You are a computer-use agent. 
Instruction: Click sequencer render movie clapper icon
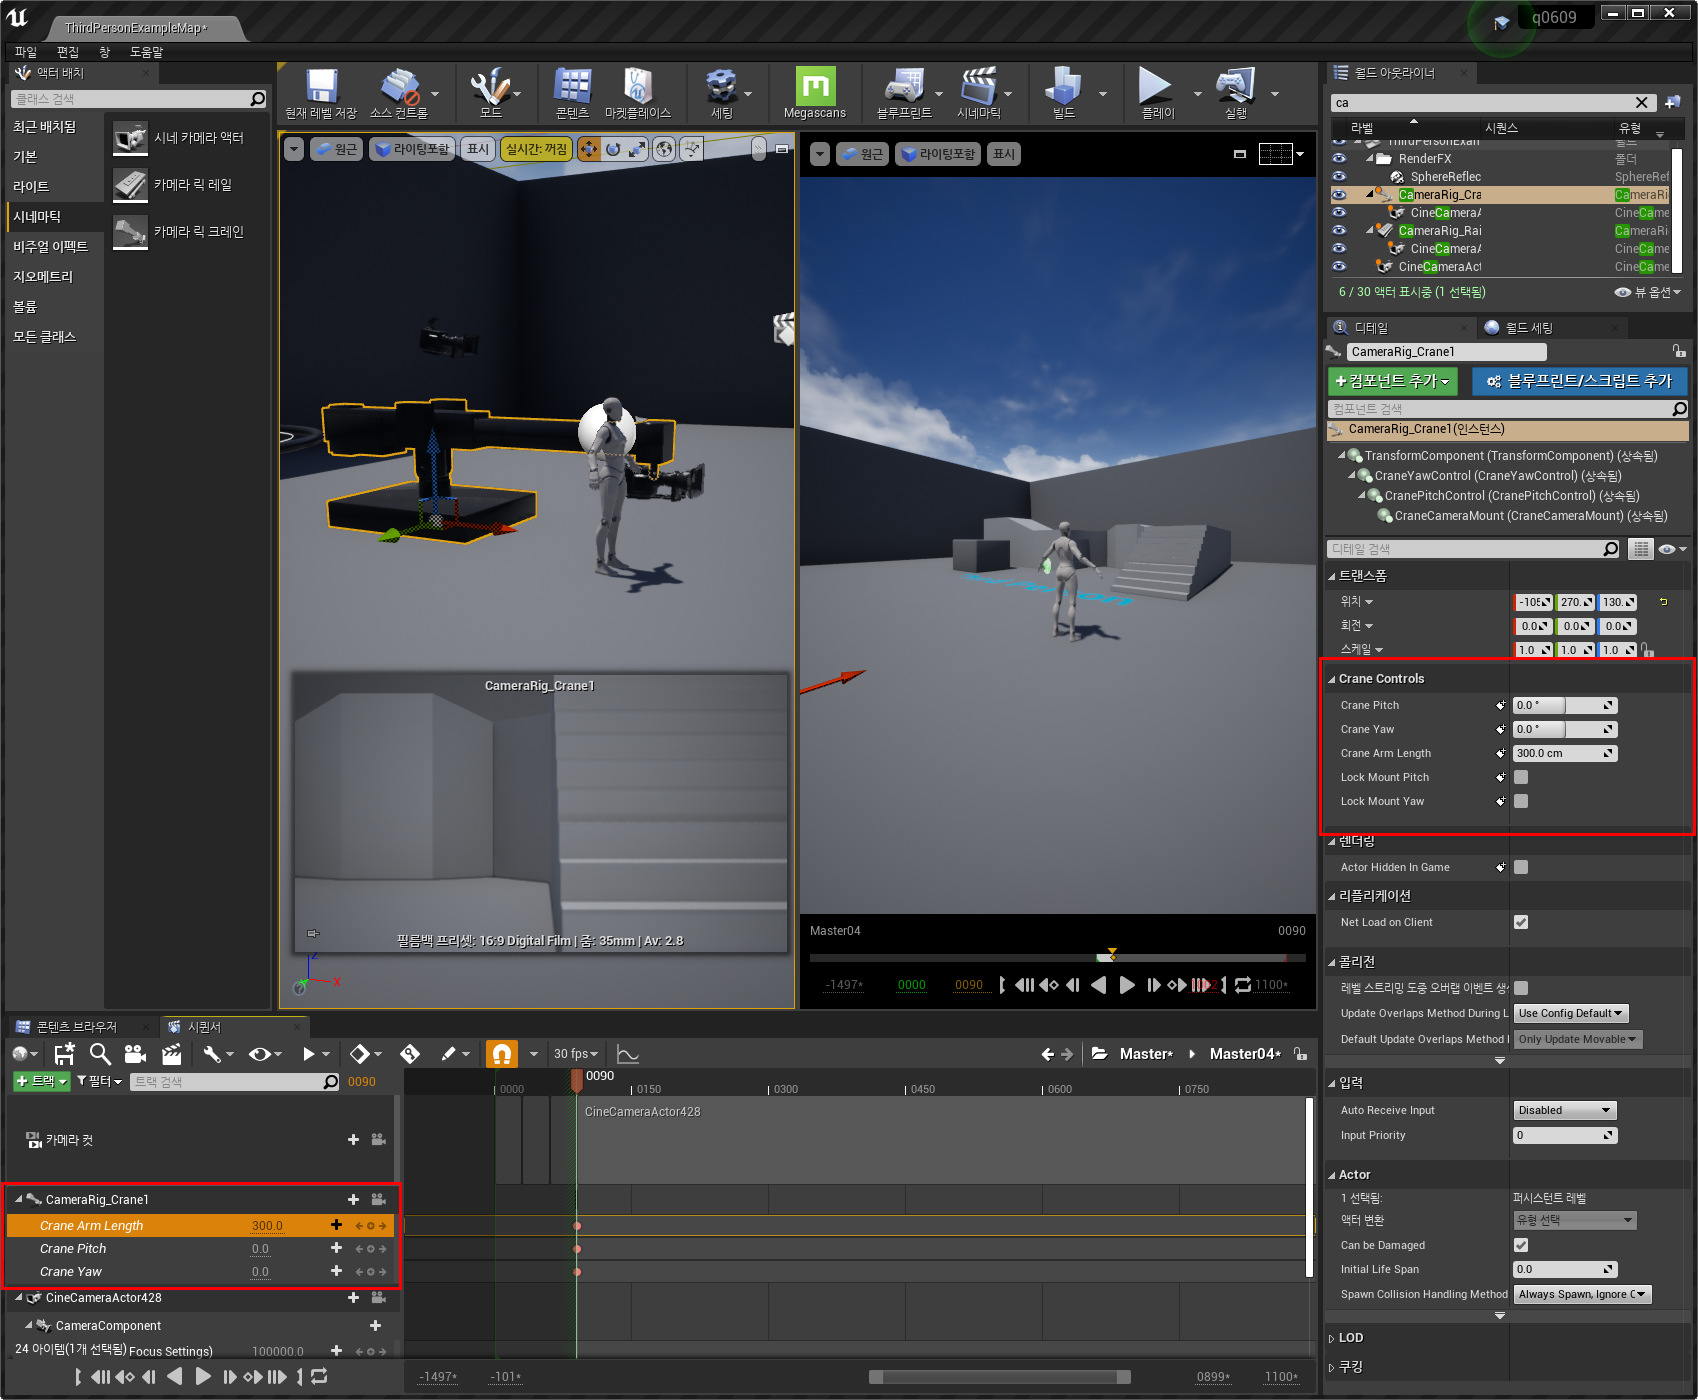172,1054
